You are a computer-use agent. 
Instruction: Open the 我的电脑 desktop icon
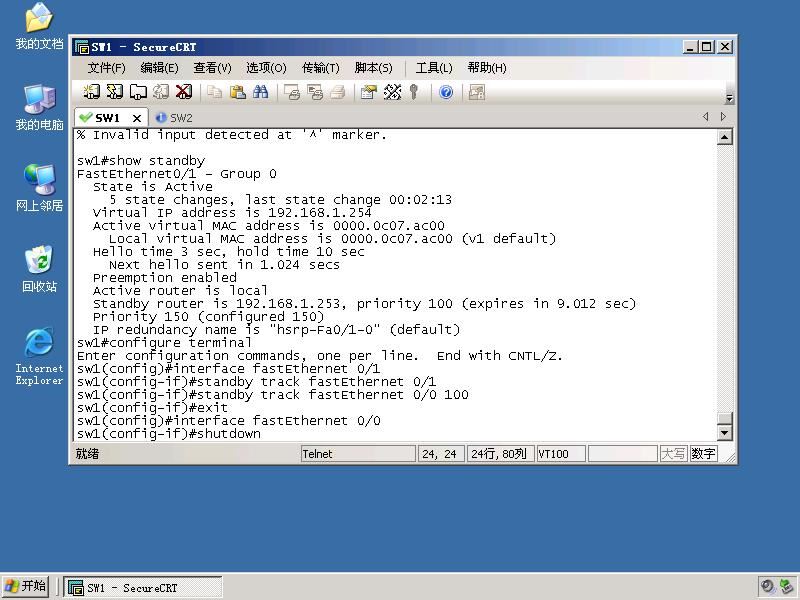pos(39,107)
